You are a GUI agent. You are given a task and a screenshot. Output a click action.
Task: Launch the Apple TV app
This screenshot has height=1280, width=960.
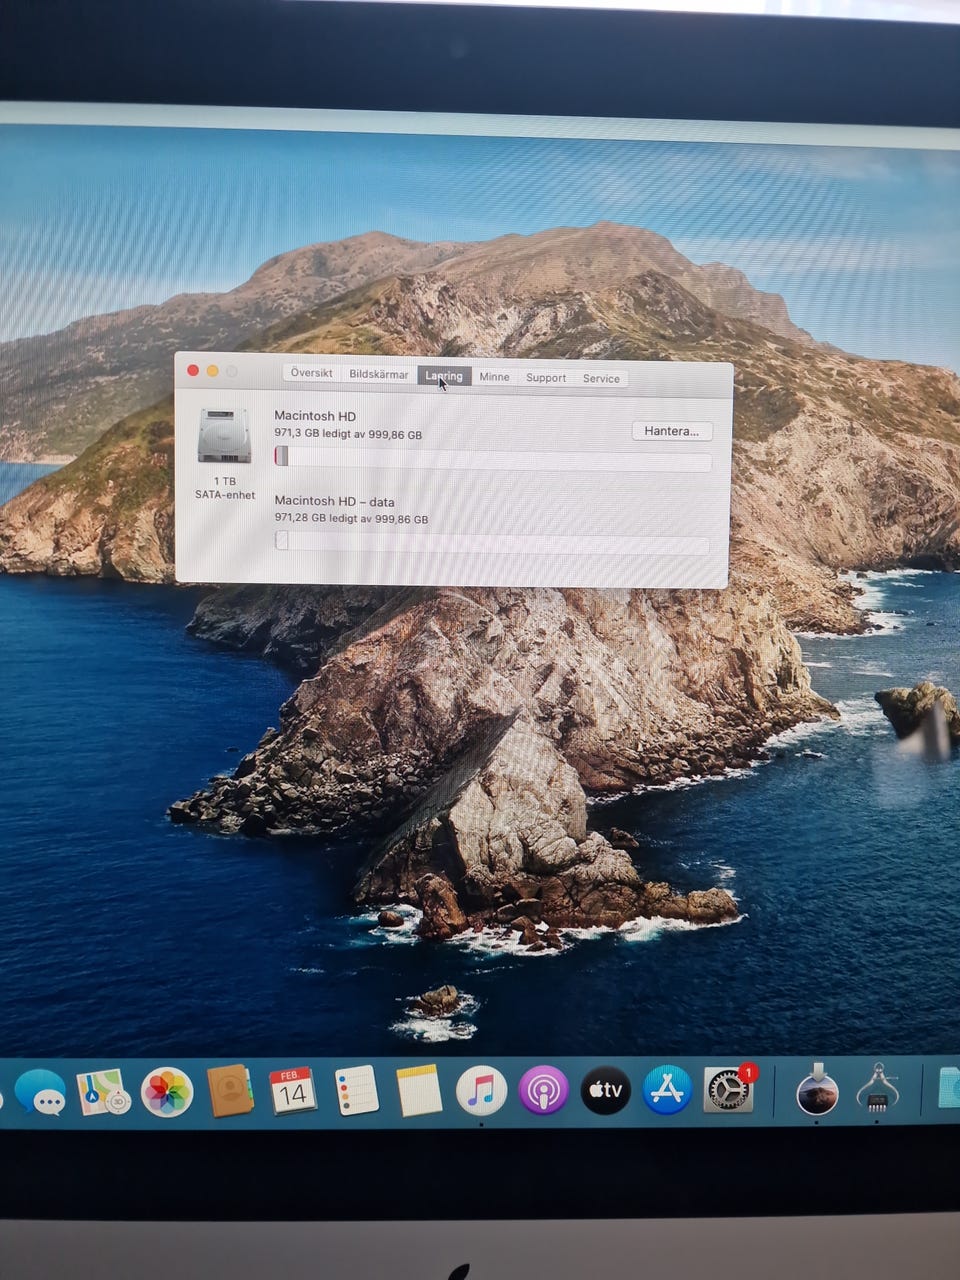click(605, 1090)
